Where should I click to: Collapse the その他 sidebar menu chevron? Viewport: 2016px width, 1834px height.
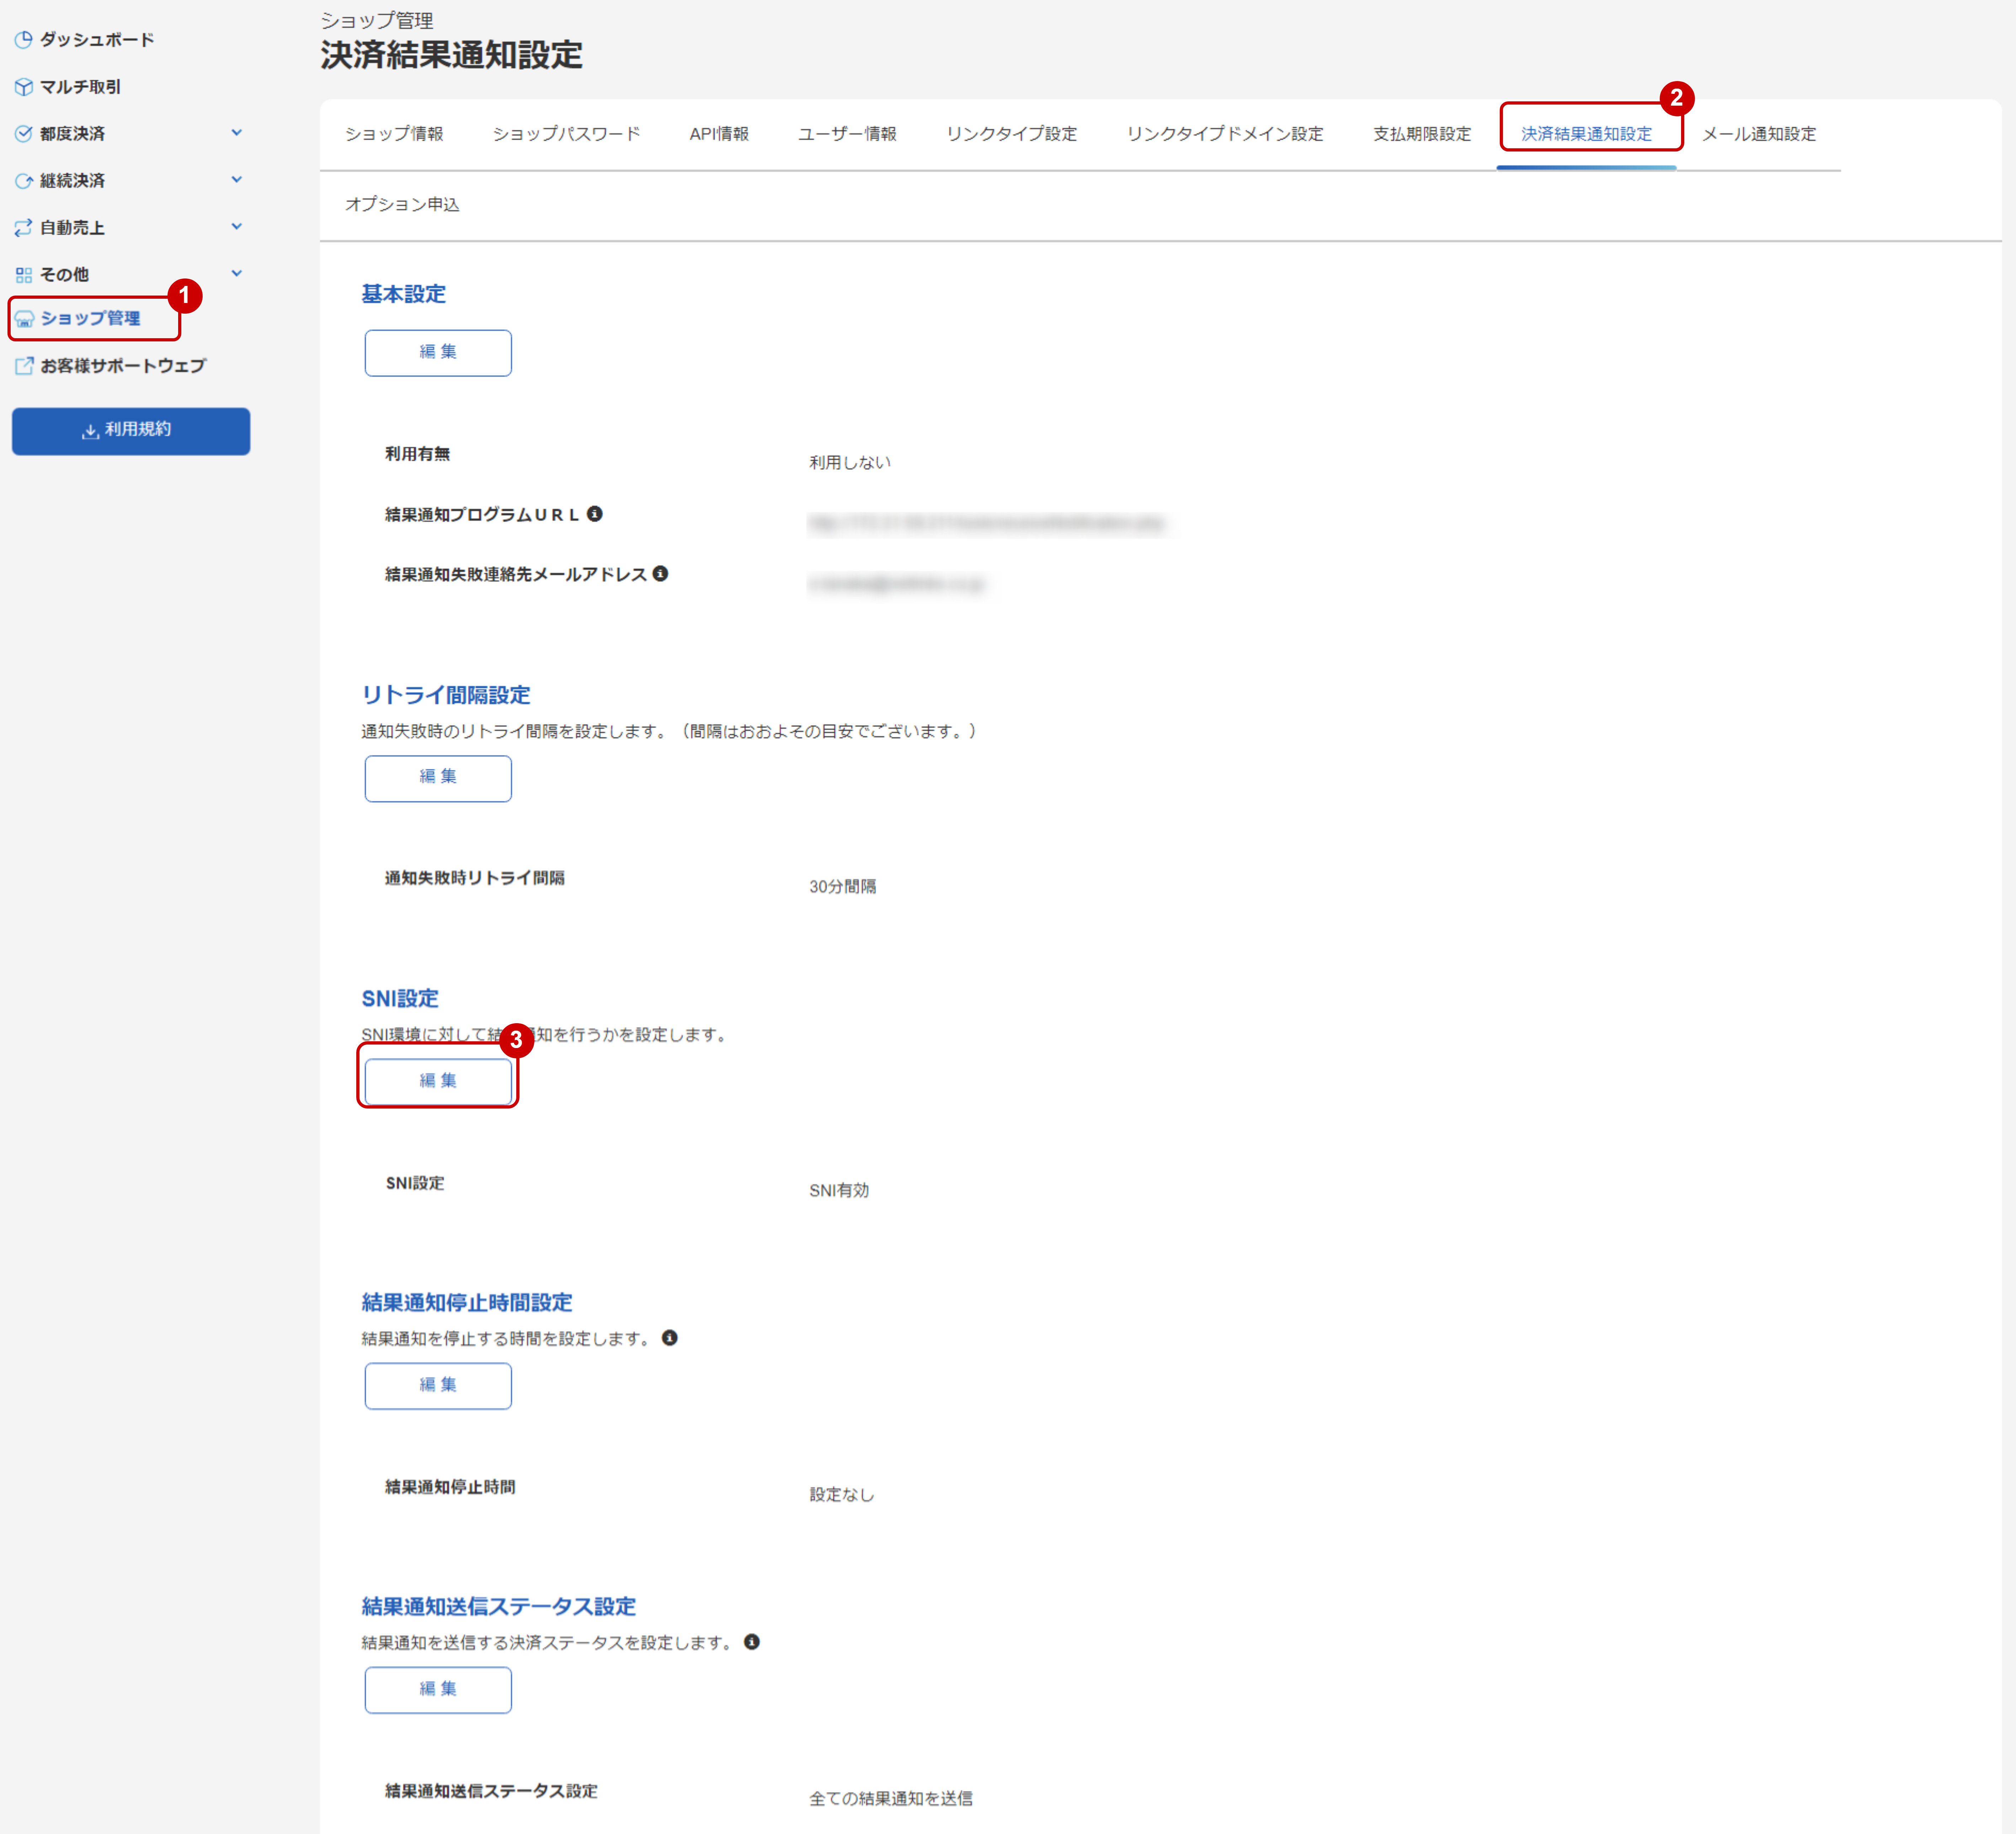click(x=237, y=272)
